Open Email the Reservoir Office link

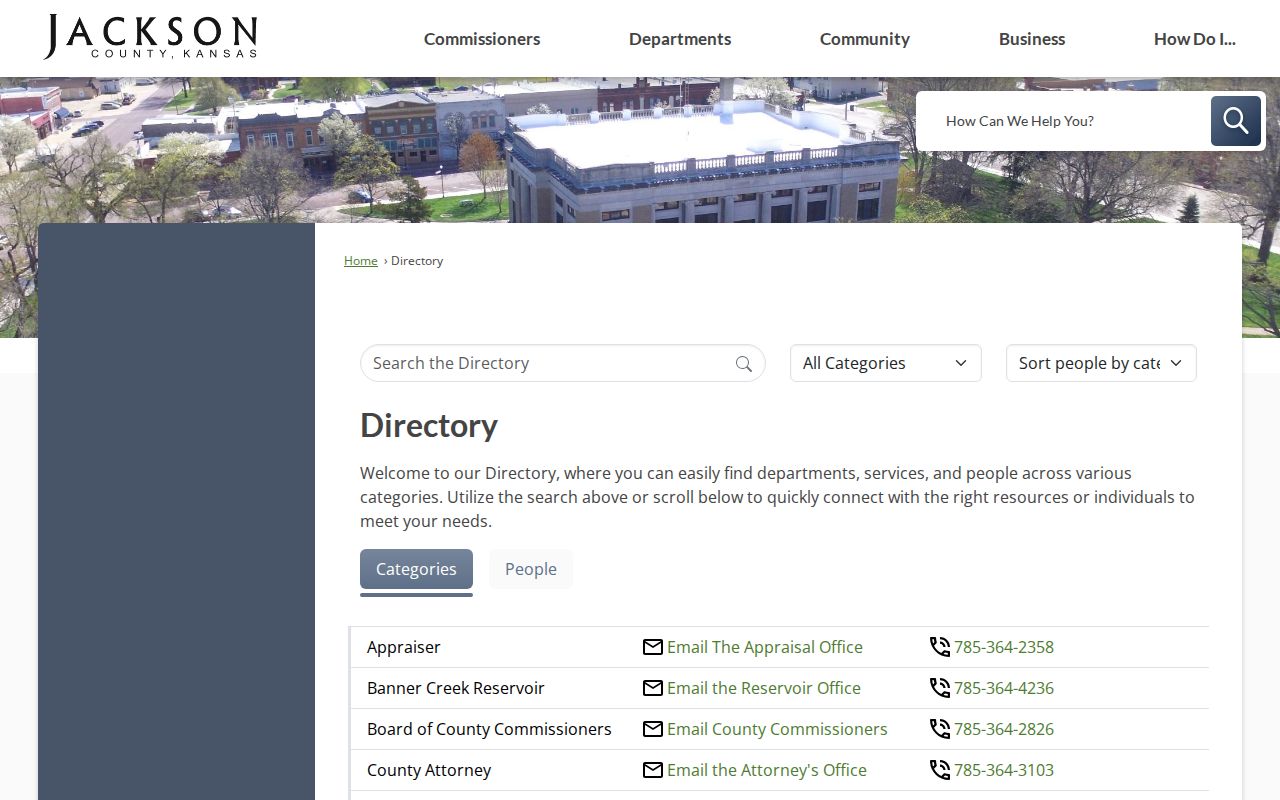(764, 688)
